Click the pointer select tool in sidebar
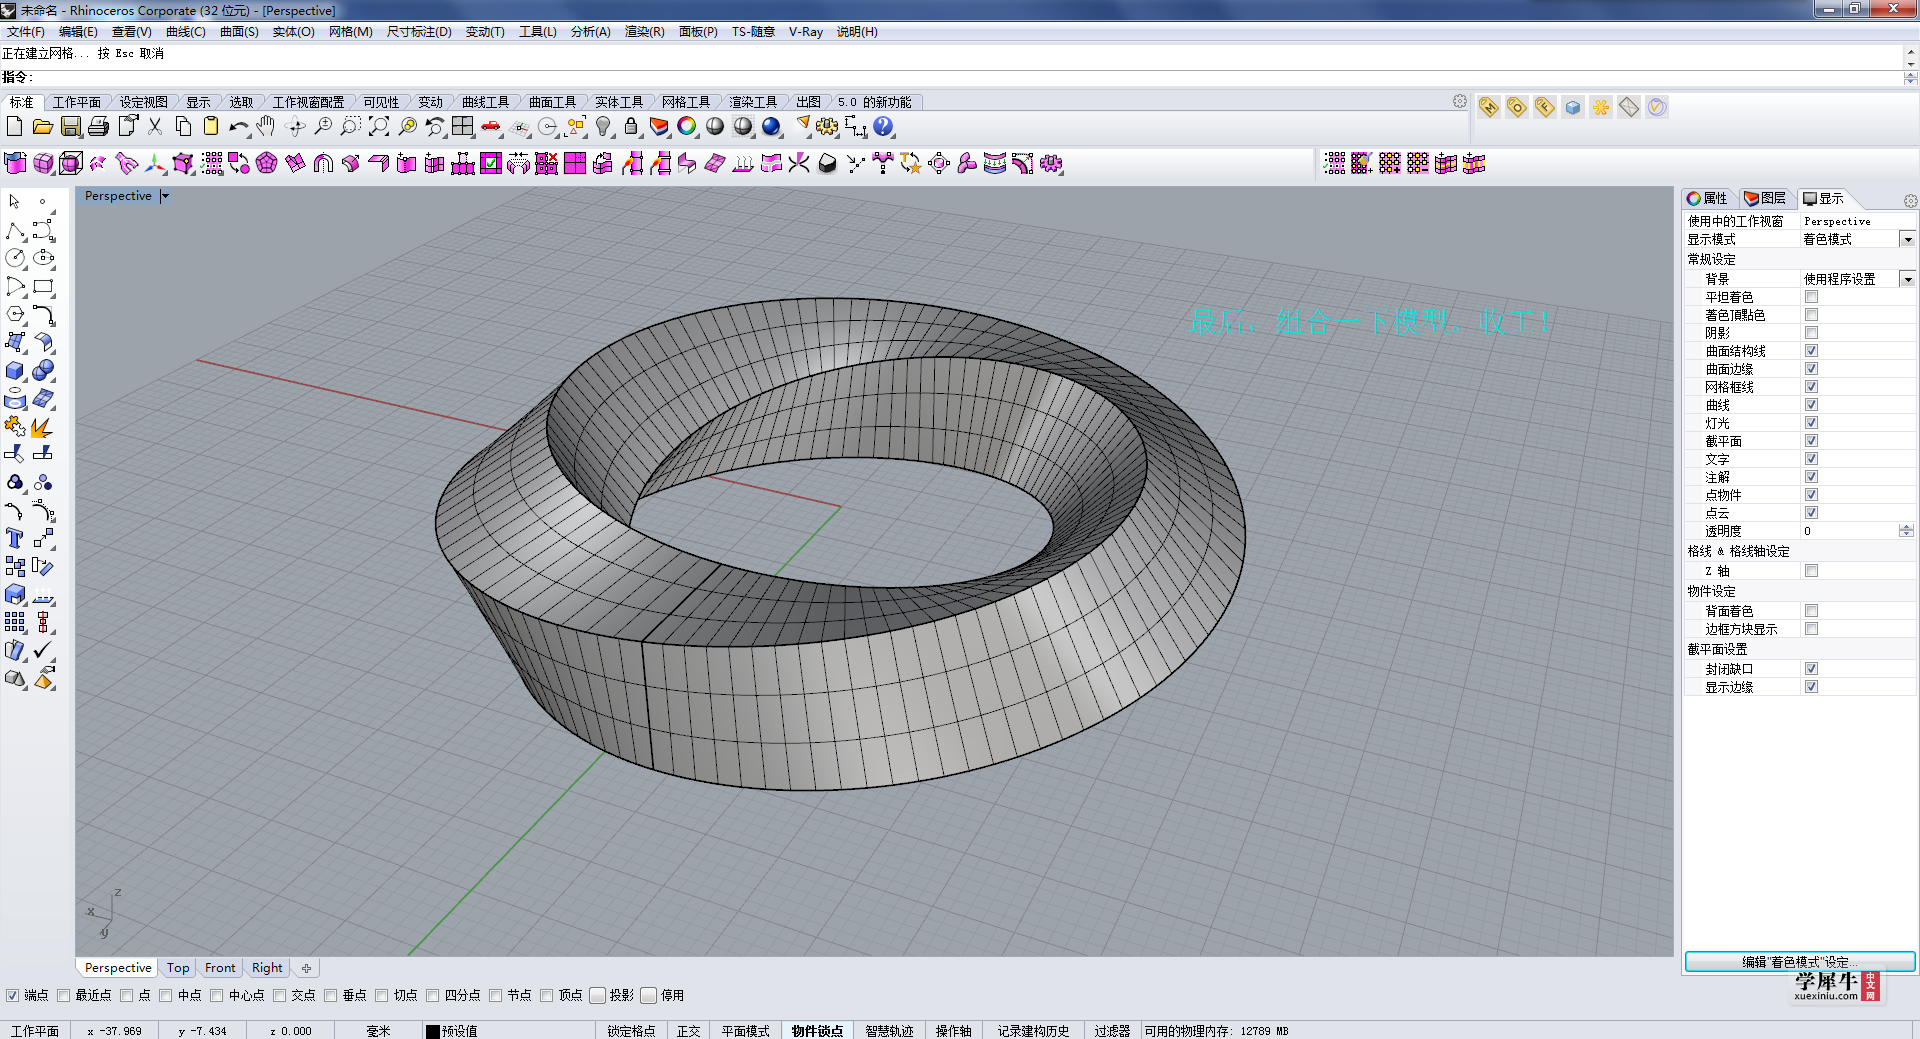The height and width of the screenshot is (1039, 1920). coord(15,202)
